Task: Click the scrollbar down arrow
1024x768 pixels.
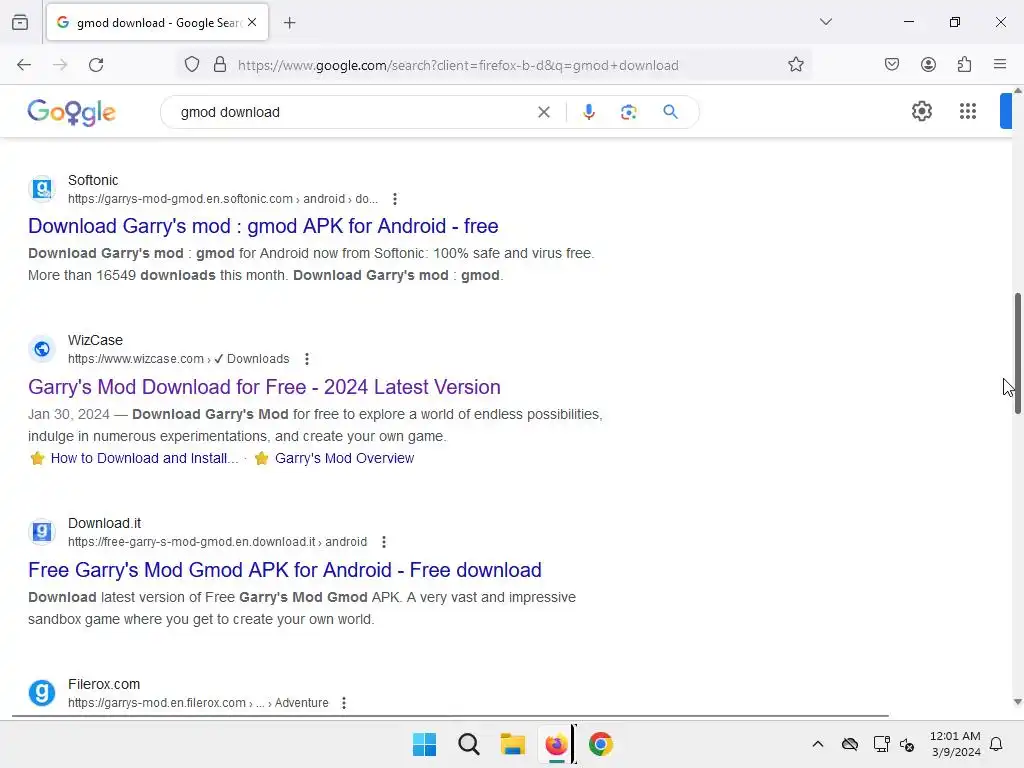Action: [x=1017, y=702]
